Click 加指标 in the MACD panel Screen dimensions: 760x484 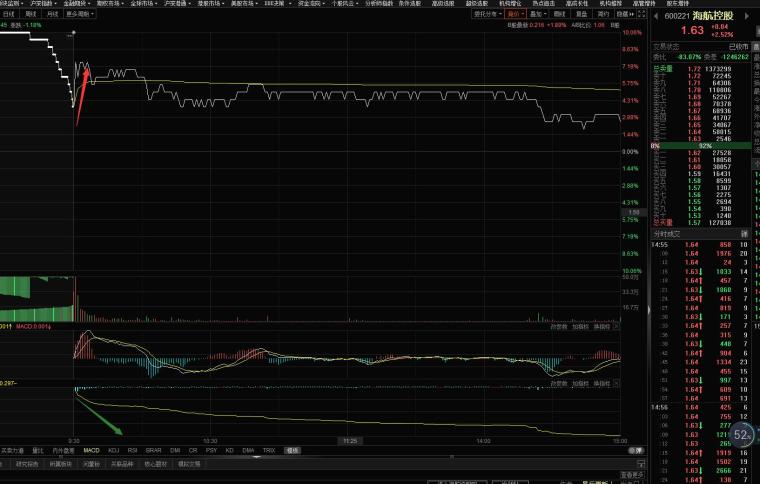pos(580,327)
